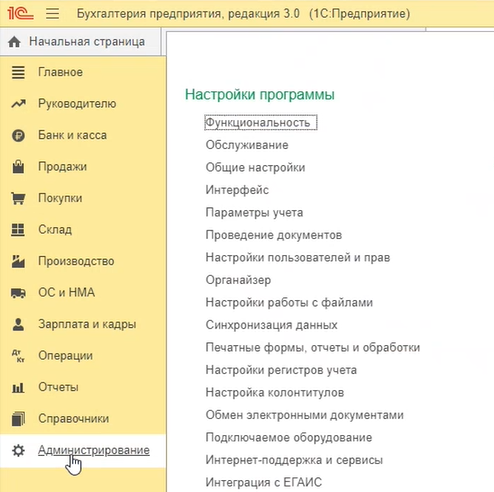Open Интеграция с ЕГАИС link

coord(264,483)
